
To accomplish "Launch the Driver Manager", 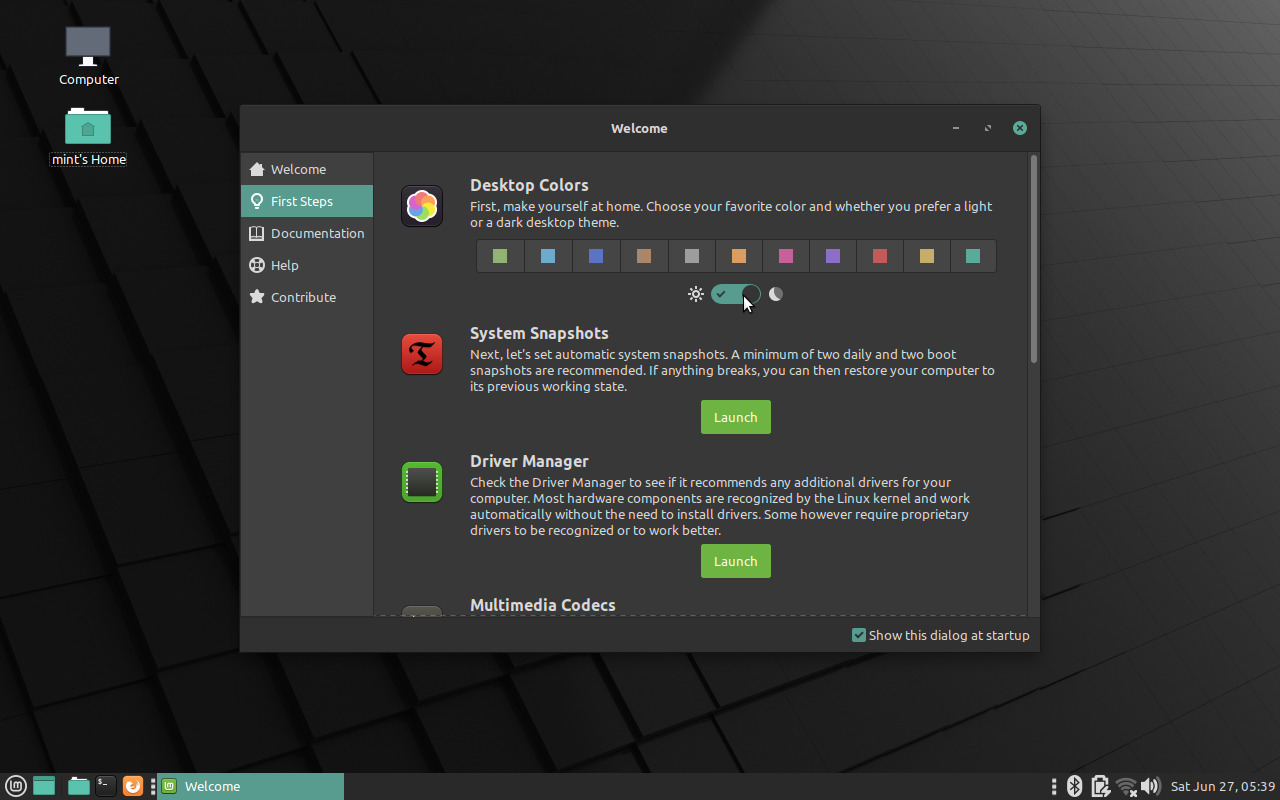I will tap(735, 561).
